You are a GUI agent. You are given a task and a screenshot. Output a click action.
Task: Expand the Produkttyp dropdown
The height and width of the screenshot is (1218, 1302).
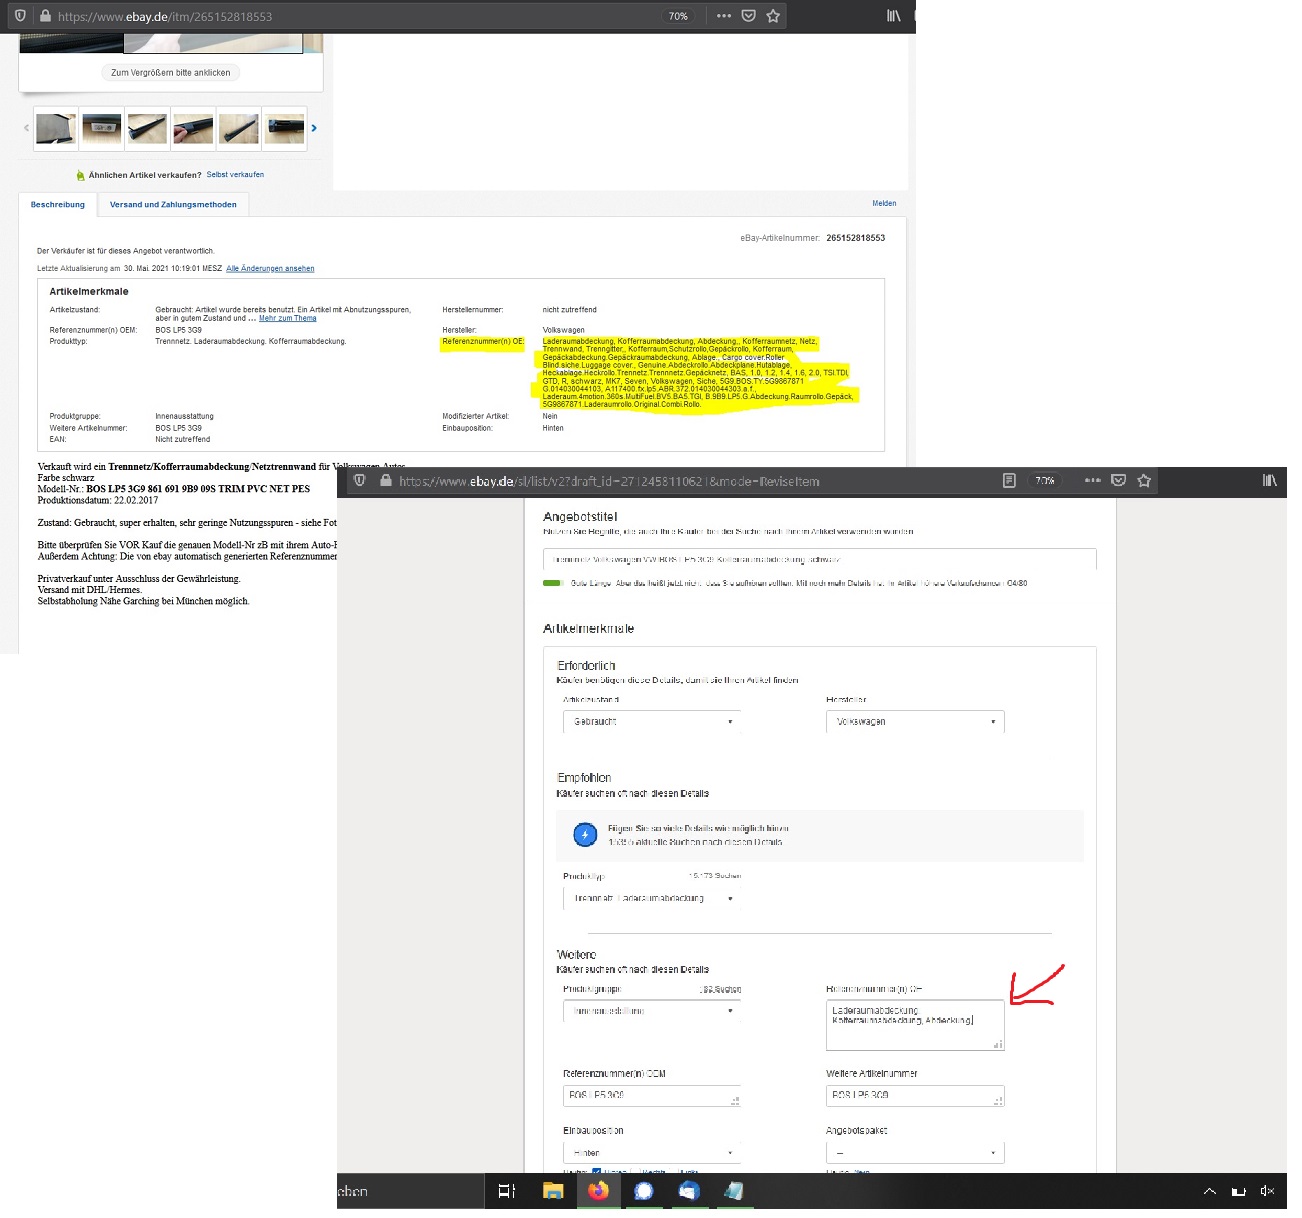tap(651, 899)
